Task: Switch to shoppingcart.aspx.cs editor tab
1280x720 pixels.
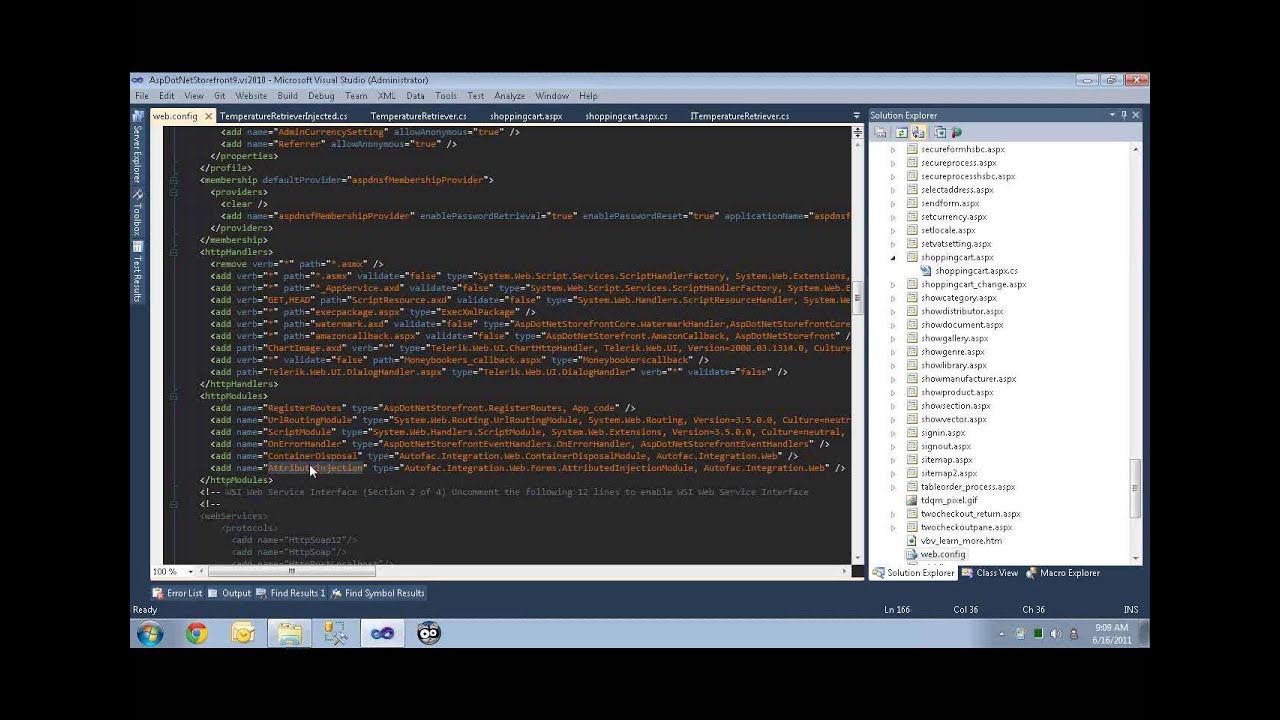Action: [626, 116]
